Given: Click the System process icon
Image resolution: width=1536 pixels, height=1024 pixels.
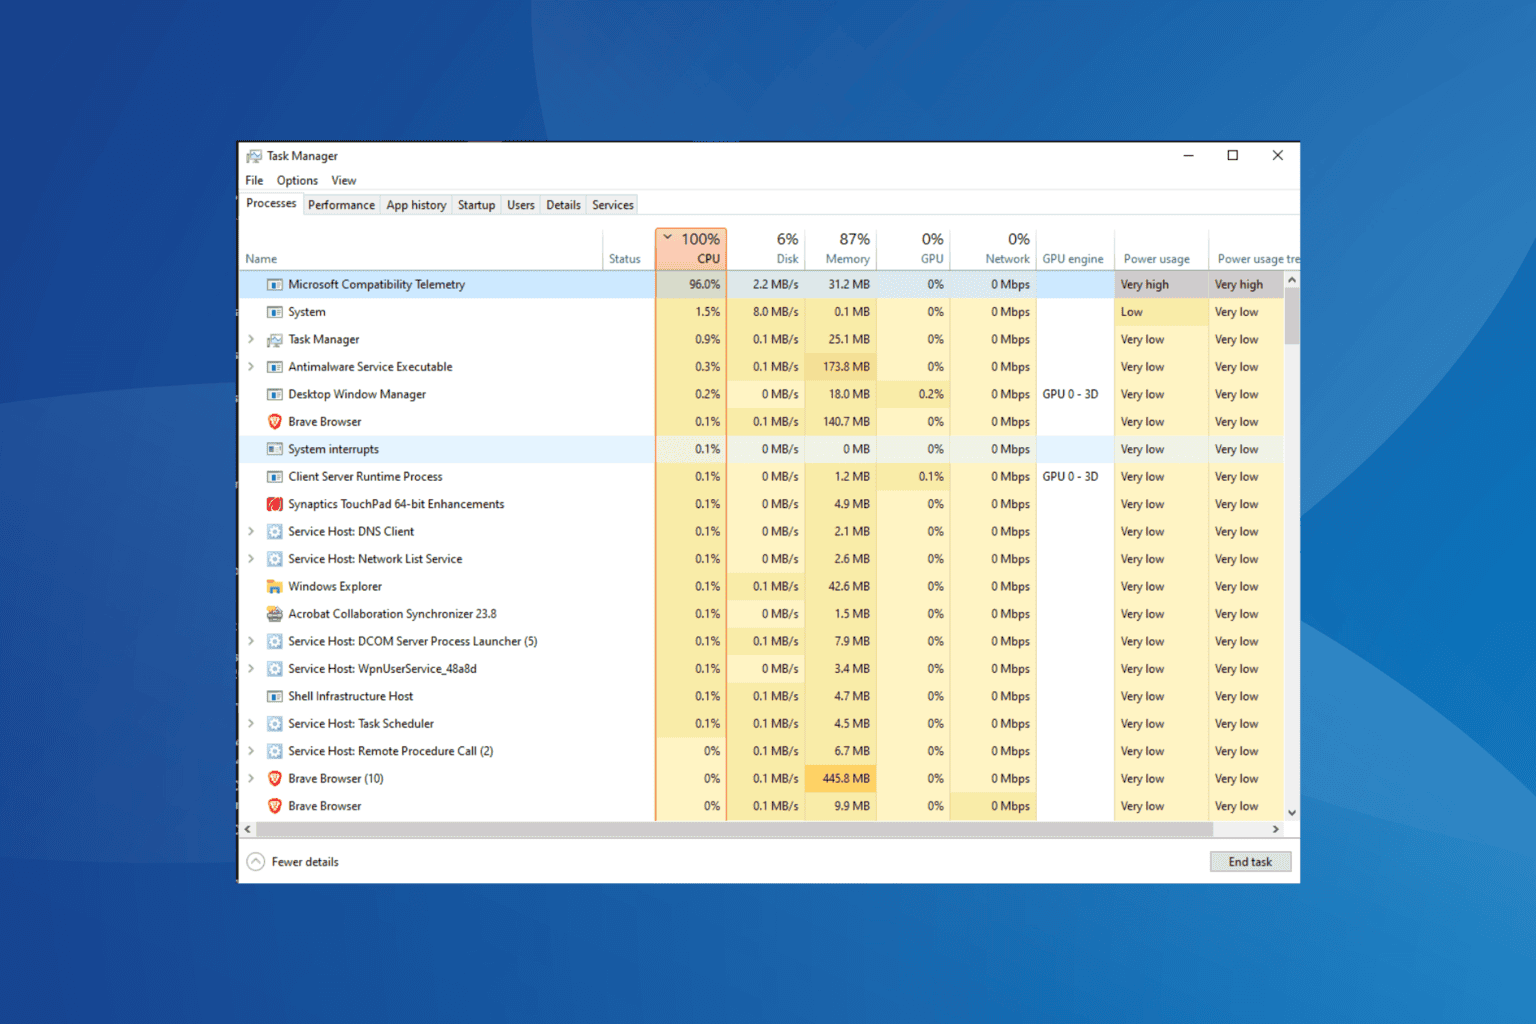Looking at the screenshot, I should point(275,312).
